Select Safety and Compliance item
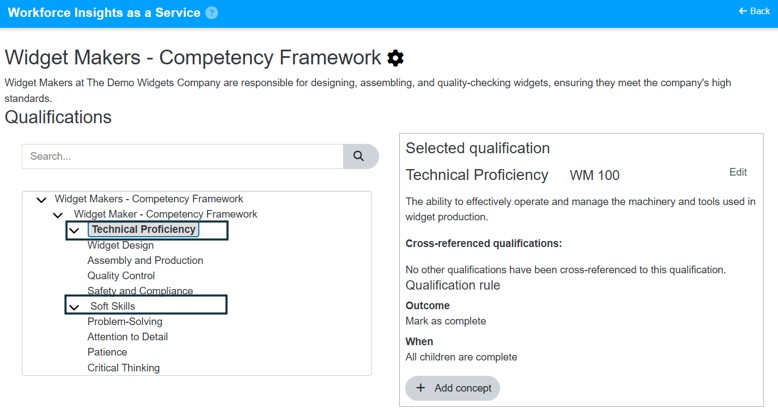778x412 pixels. [x=140, y=291]
